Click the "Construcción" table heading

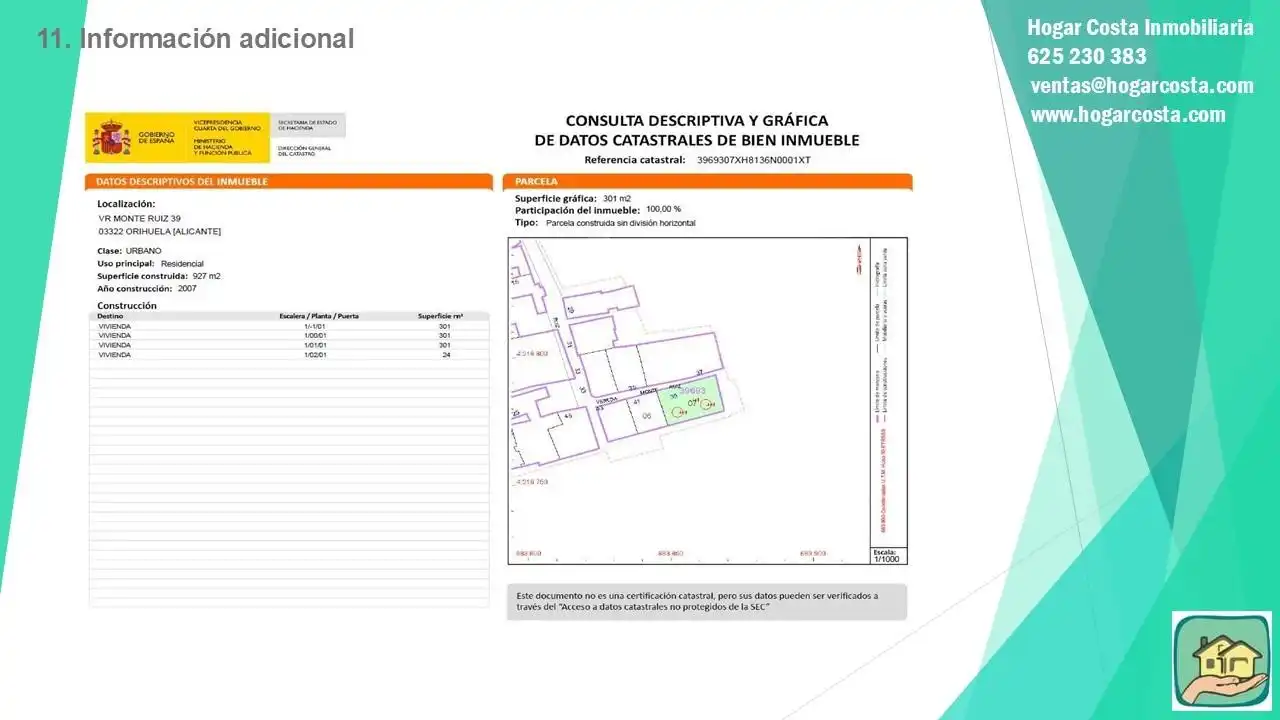coord(127,306)
